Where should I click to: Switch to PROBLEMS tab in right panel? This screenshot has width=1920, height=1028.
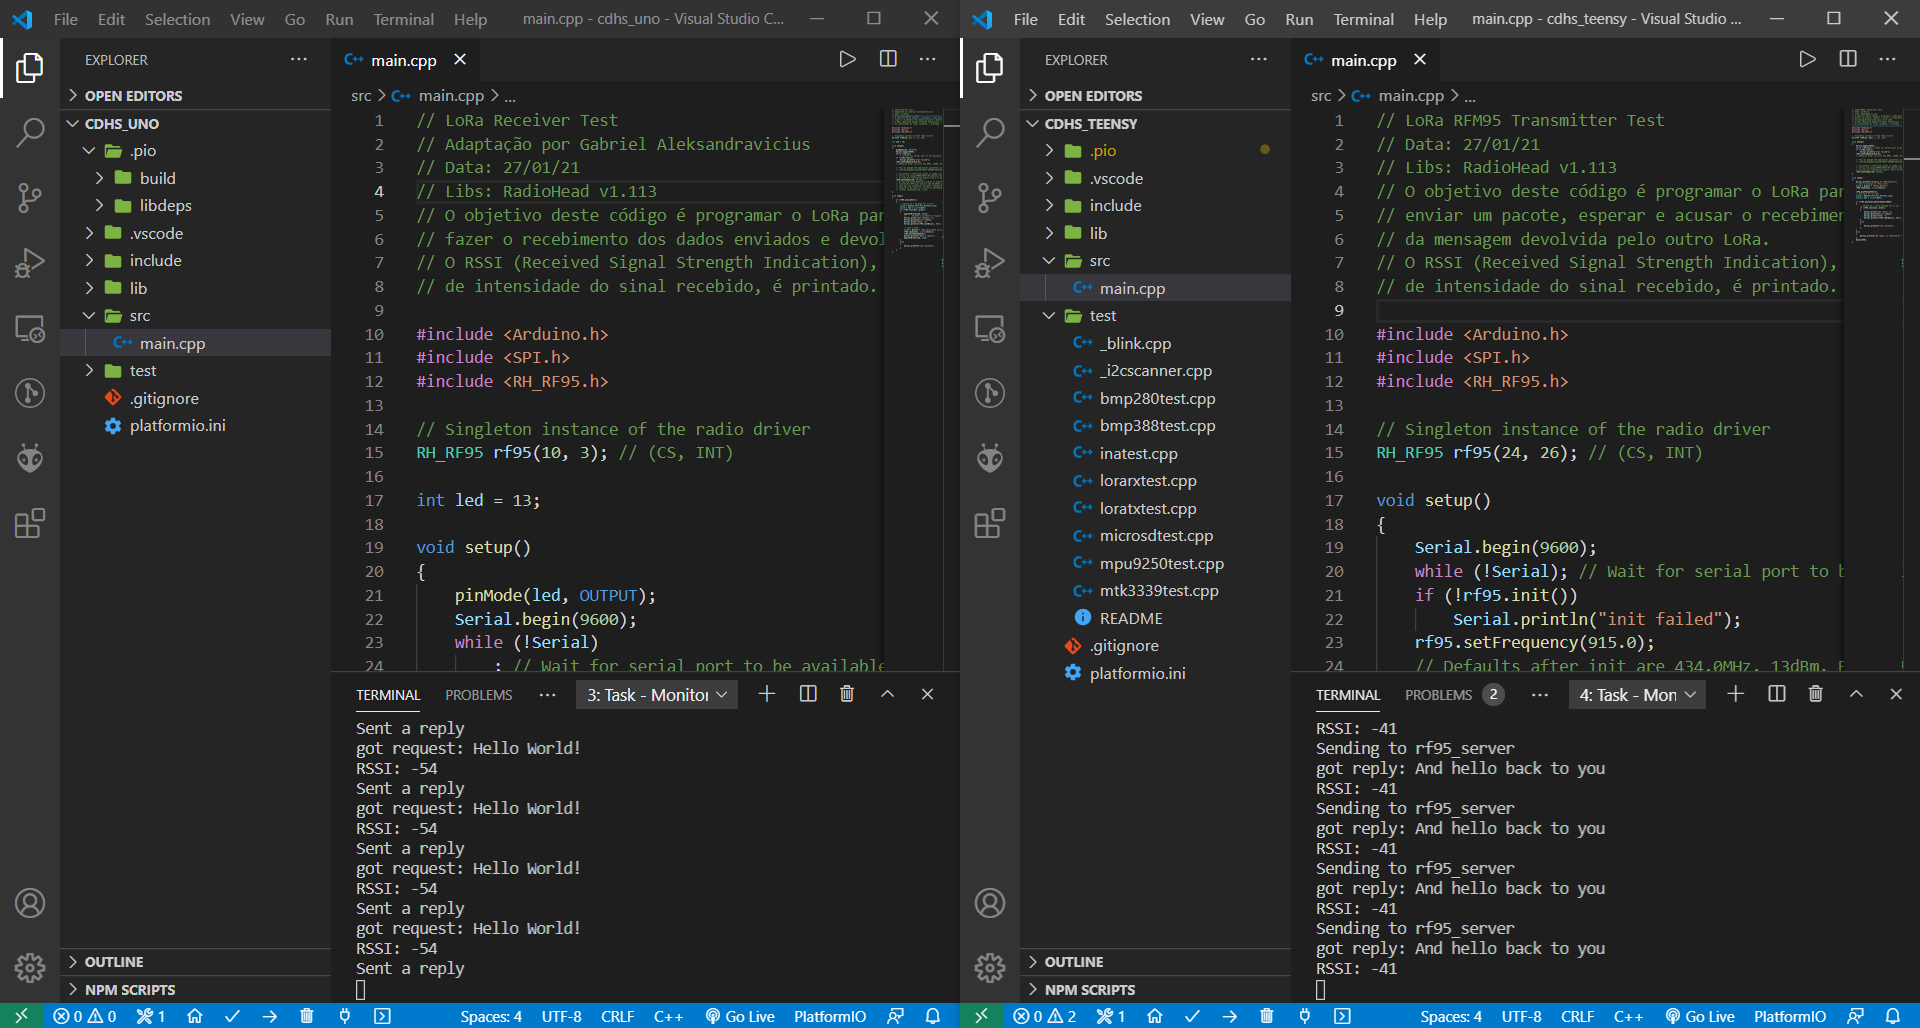coord(1452,695)
